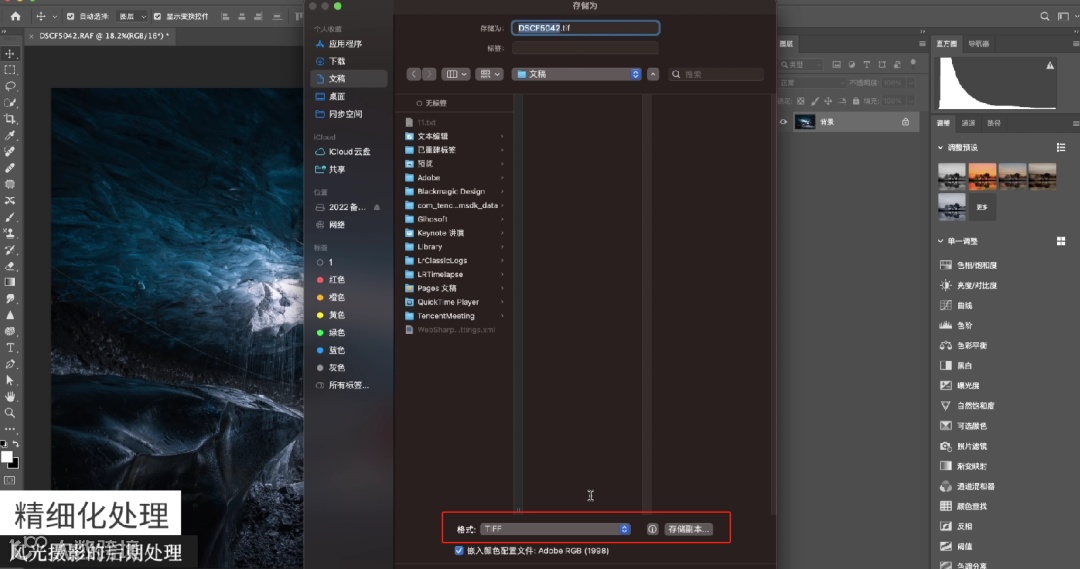Go back with the dialog's back arrow

click(413, 74)
